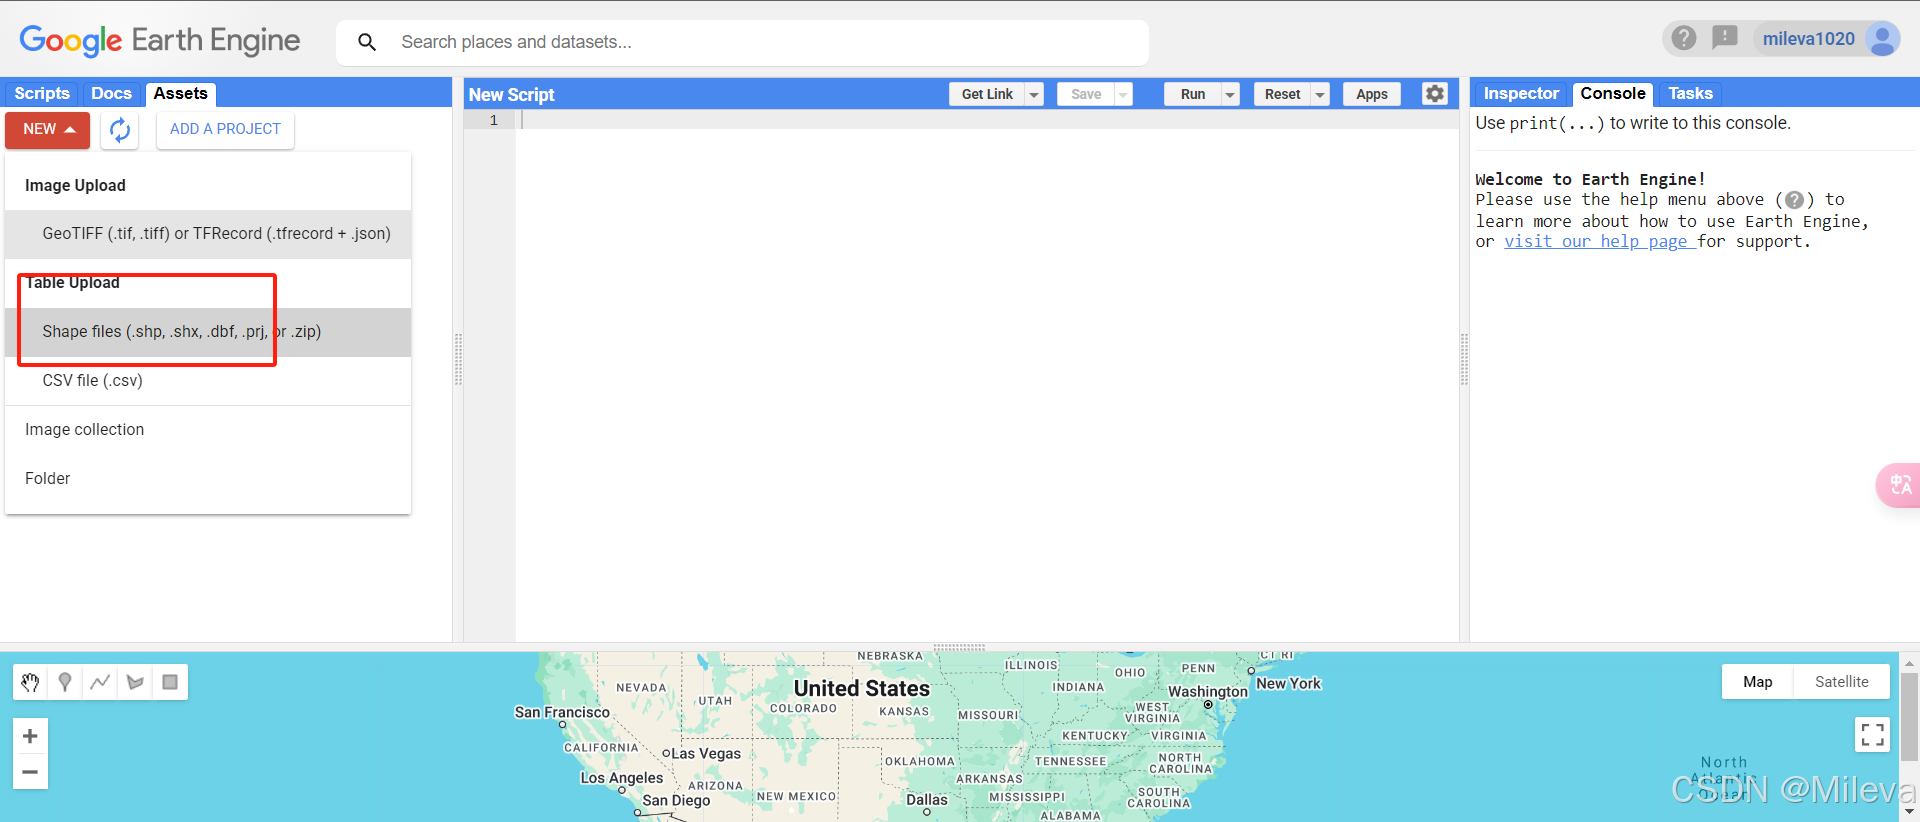Open the Apps button

click(x=1372, y=94)
